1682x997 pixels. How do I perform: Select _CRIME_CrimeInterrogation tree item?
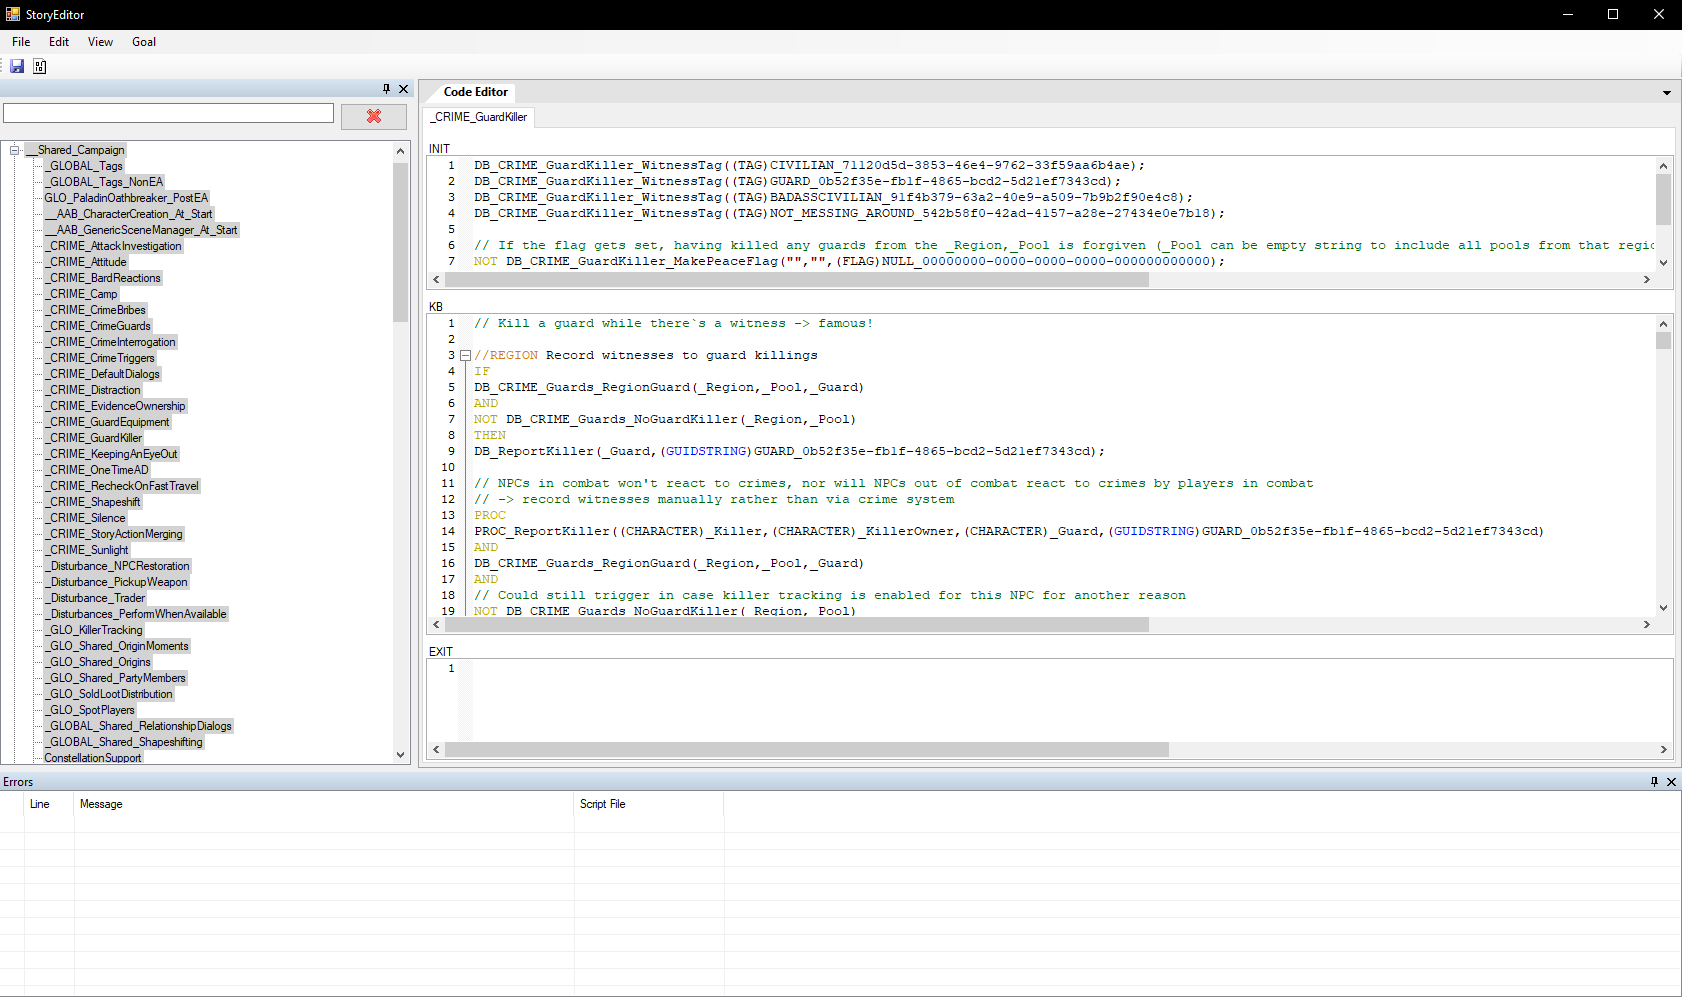(x=110, y=342)
